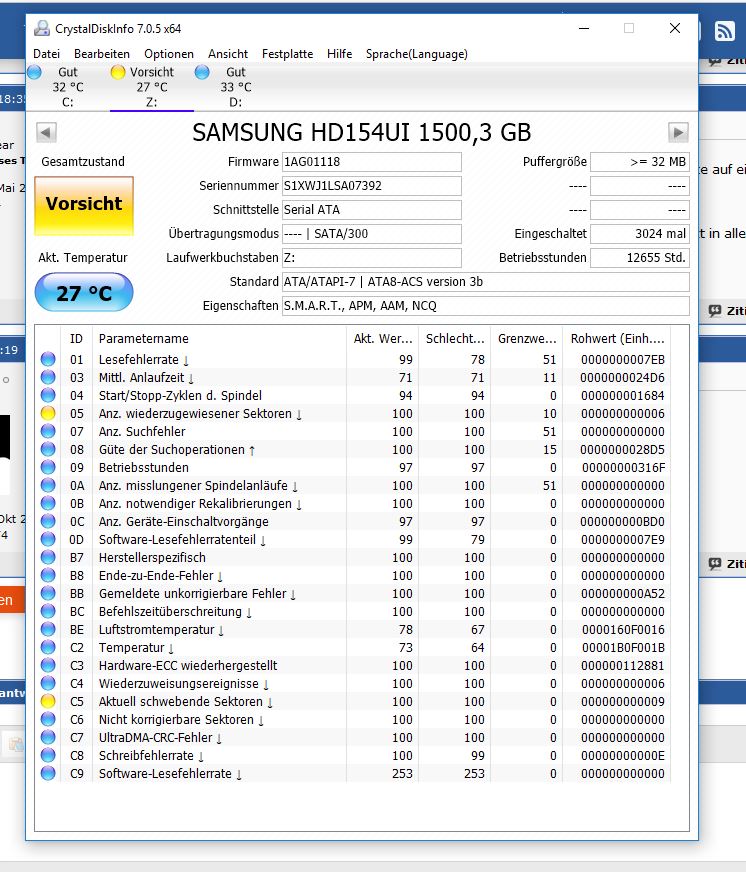Click the SAMSUNG HD154UI 1500,3 GB title
The image size is (746, 872).
click(362, 132)
